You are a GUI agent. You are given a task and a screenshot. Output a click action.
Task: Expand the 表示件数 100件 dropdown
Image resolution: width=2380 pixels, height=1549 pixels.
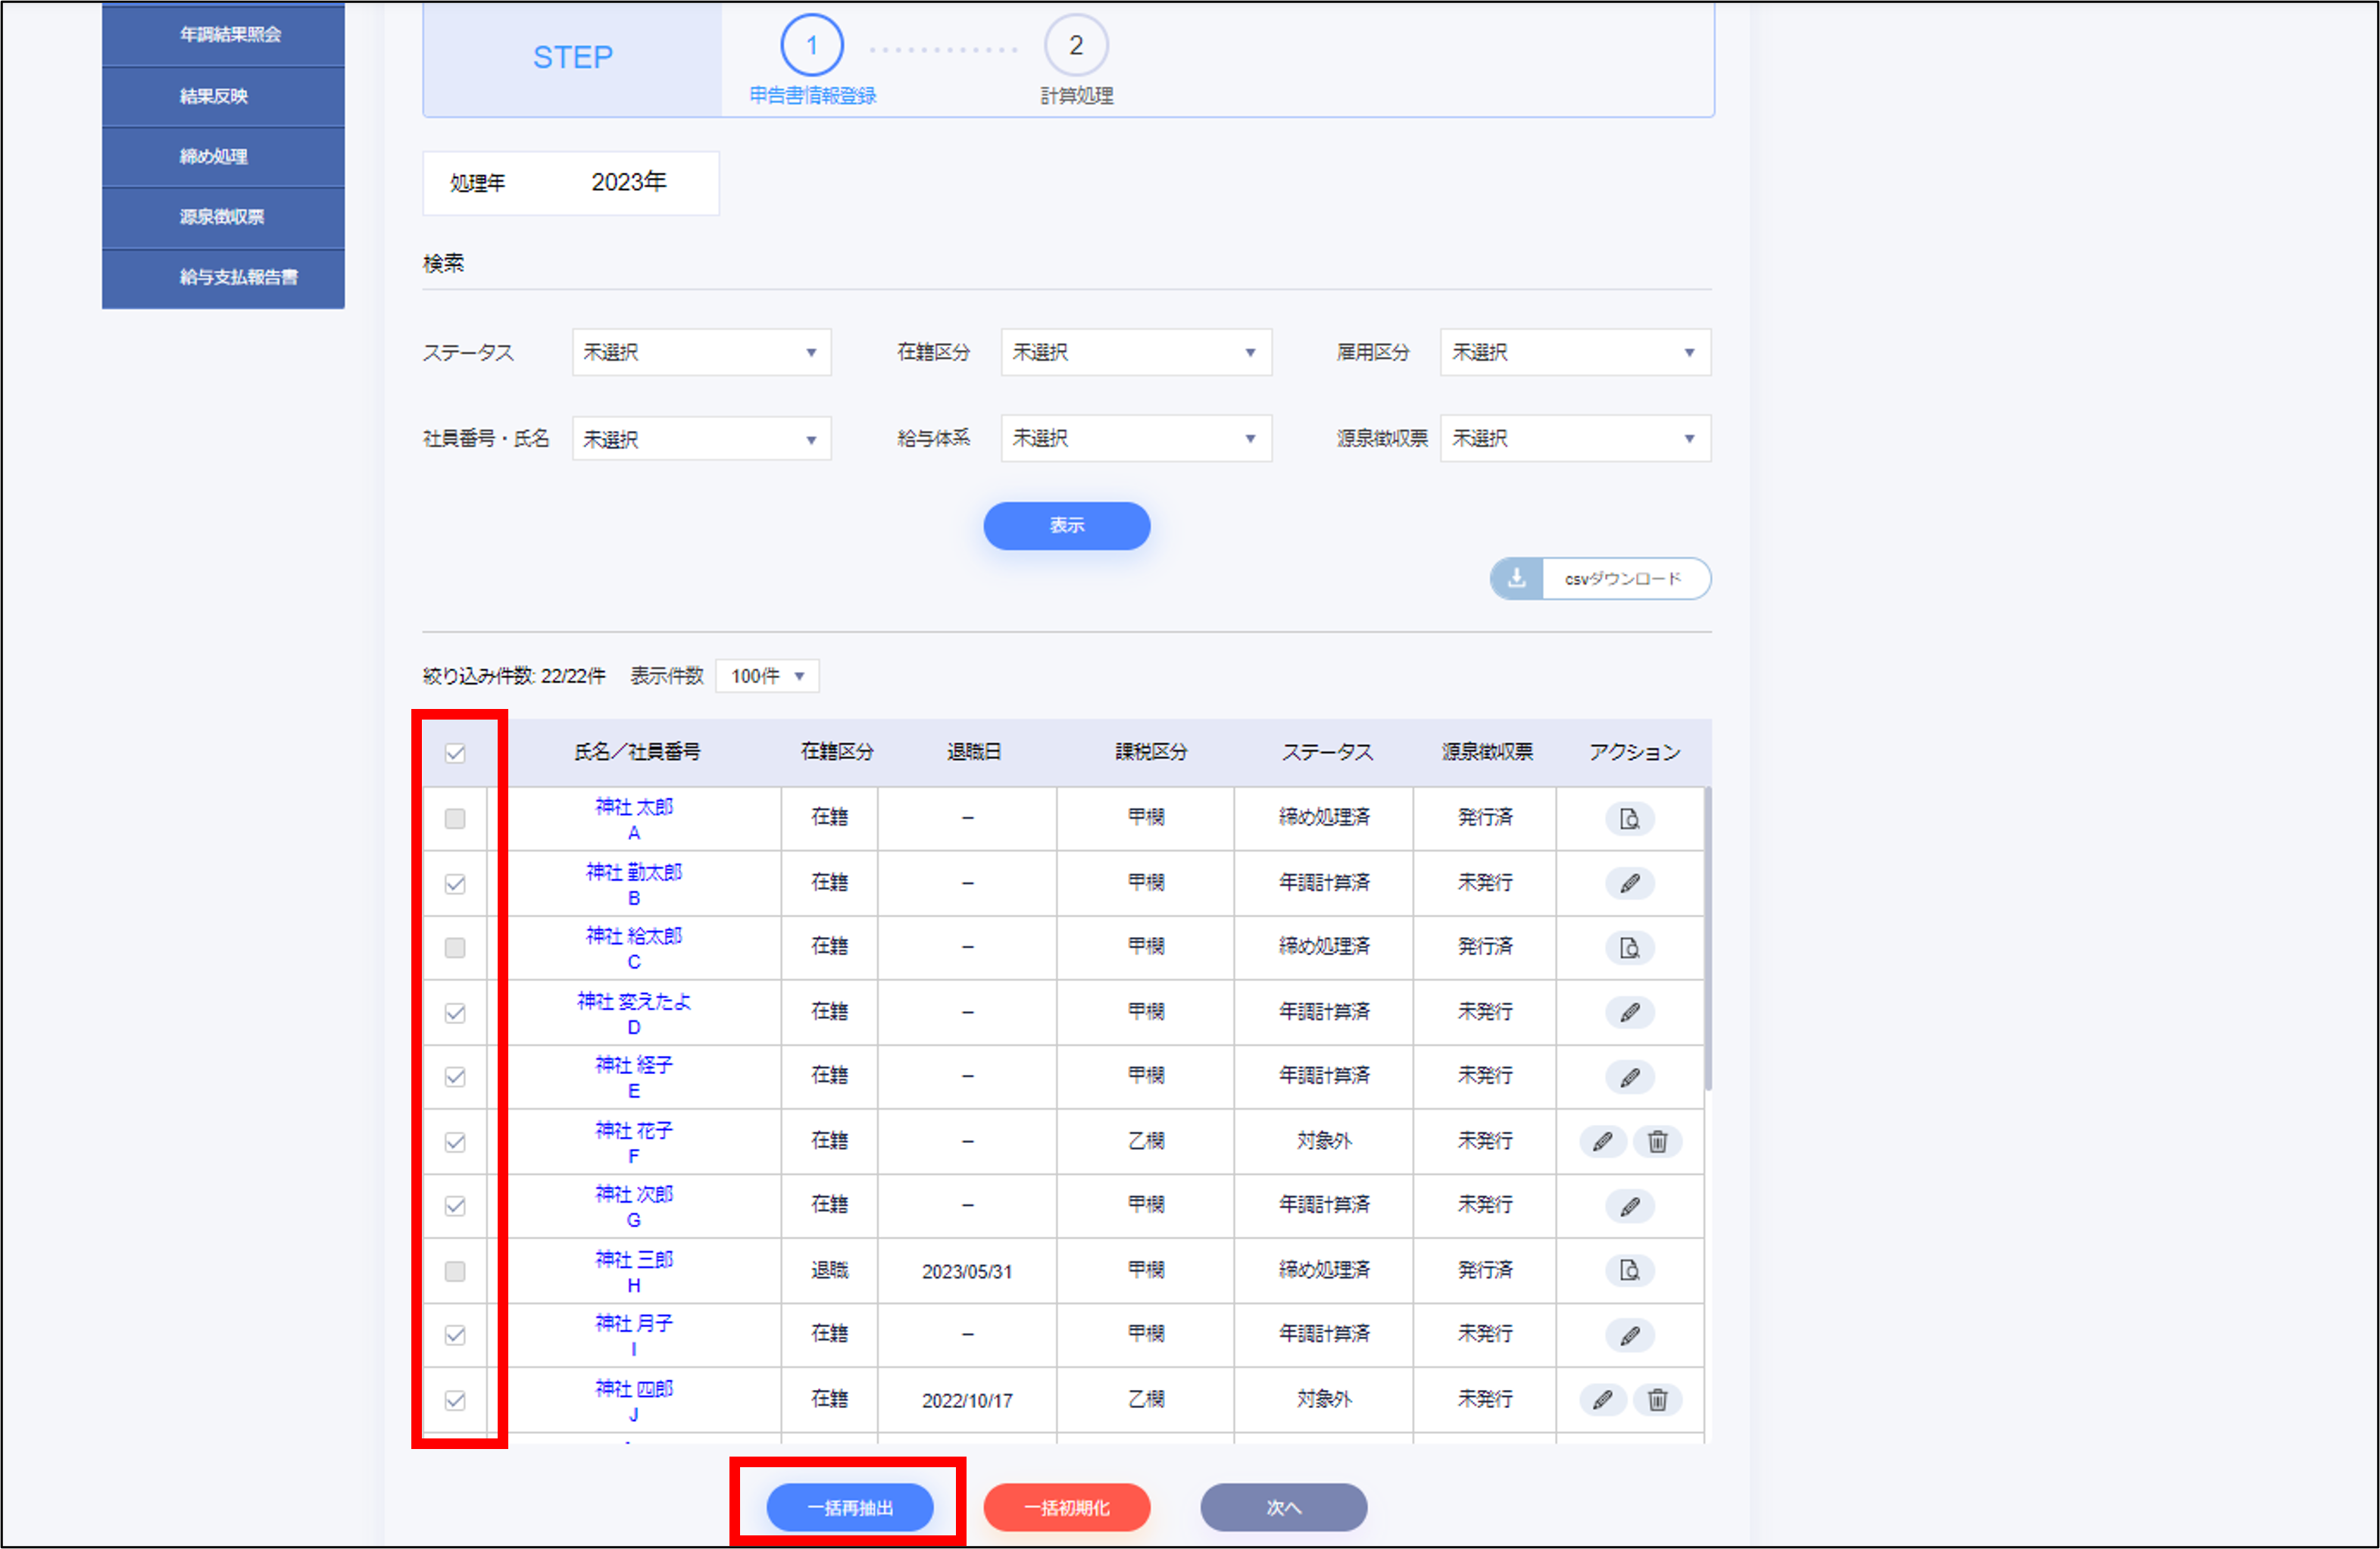click(x=767, y=676)
